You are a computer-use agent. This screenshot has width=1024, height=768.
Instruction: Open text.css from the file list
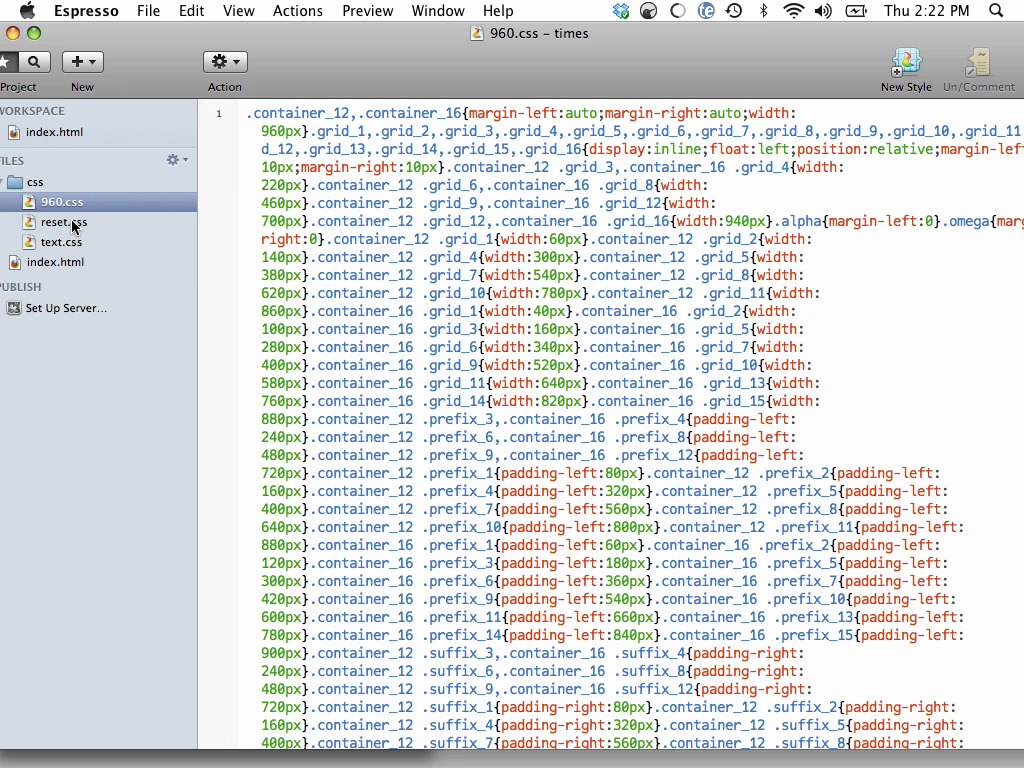click(x=61, y=242)
